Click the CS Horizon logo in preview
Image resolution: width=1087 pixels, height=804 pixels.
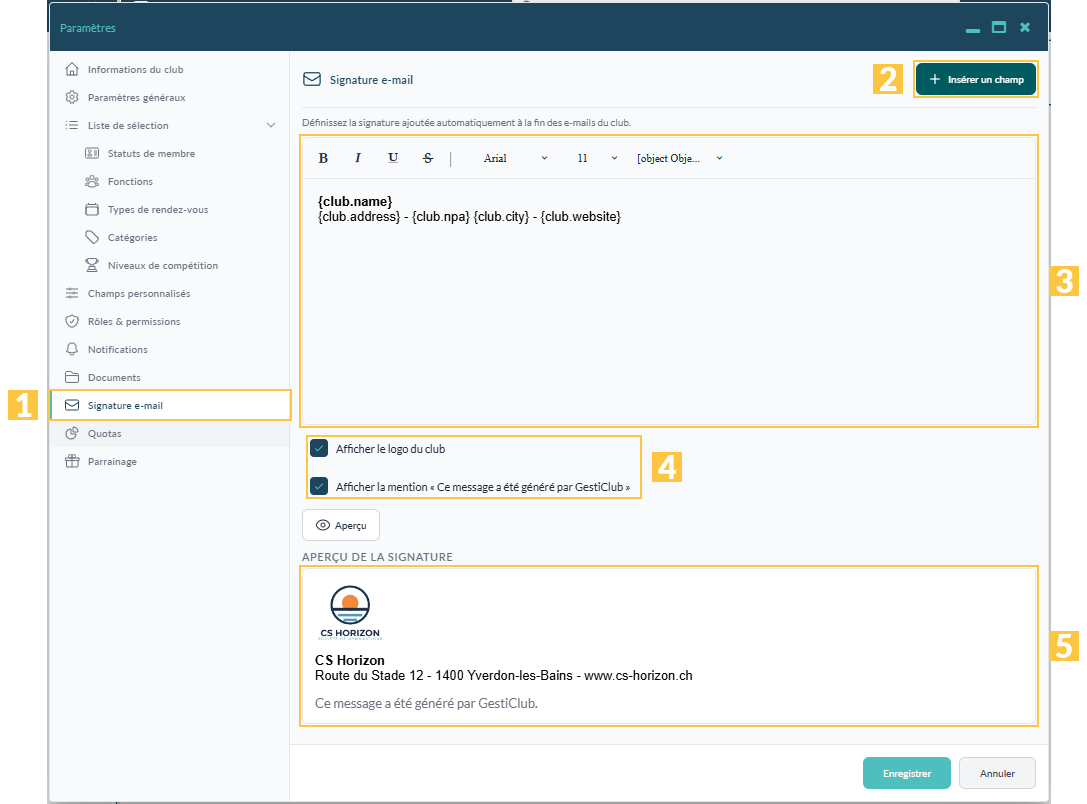pyautogui.click(x=350, y=613)
